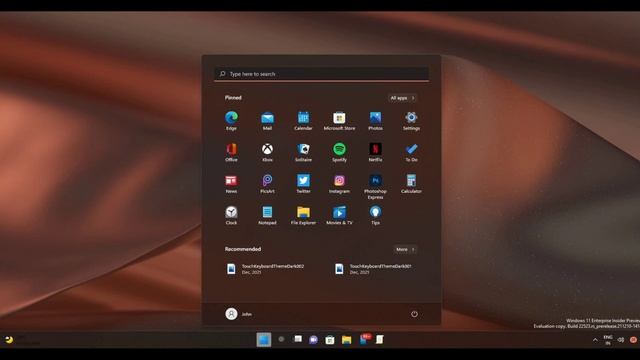The width and height of the screenshot is (640, 360).
Task: Open the taskbar app with the red badge
Action: point(364,339)
